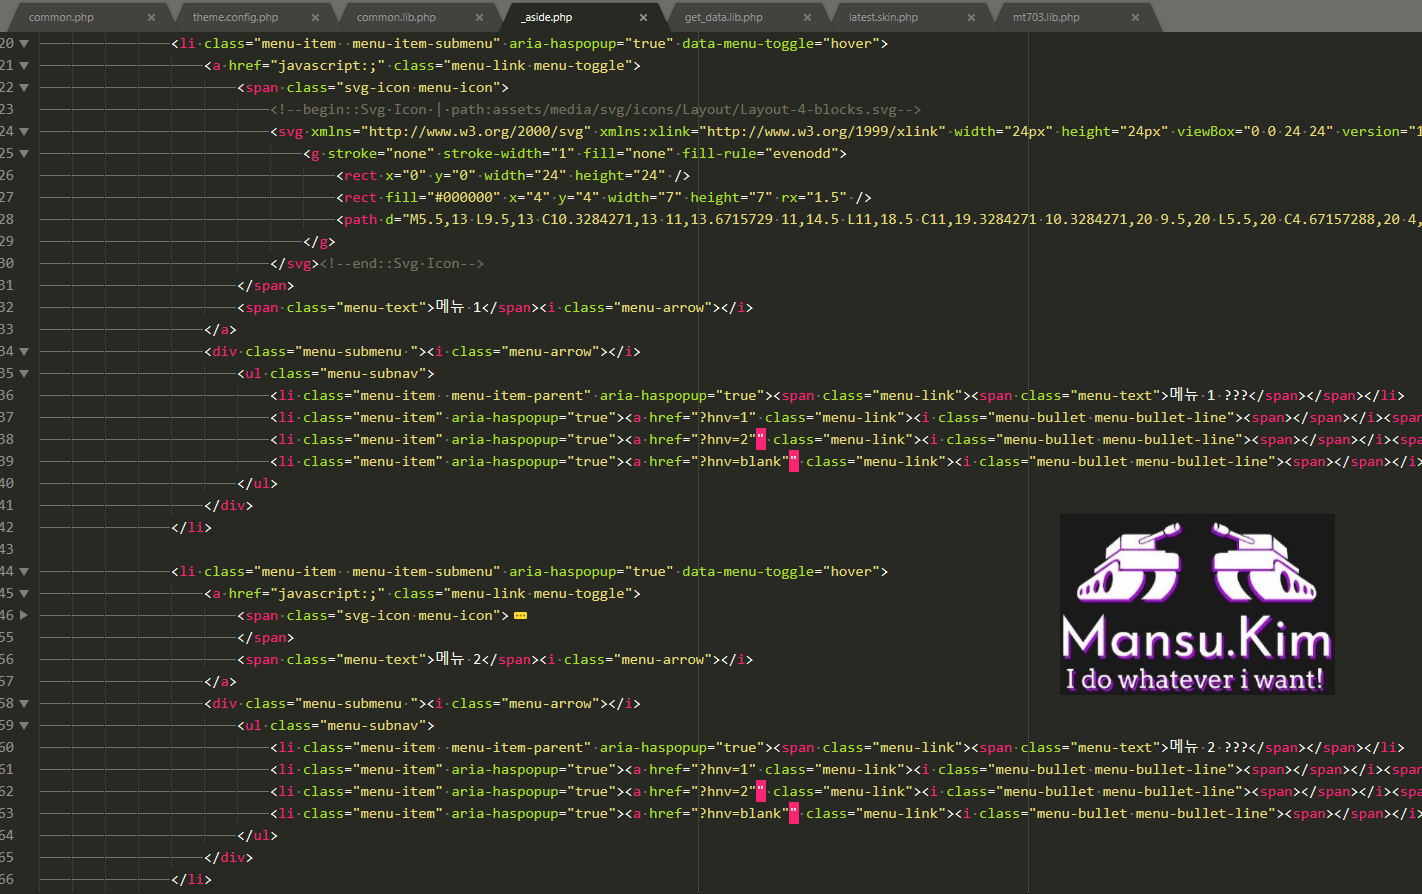Click the Mansu.Kim tank logo image
1422x894 pixels.
click(x=1197, y=604)
